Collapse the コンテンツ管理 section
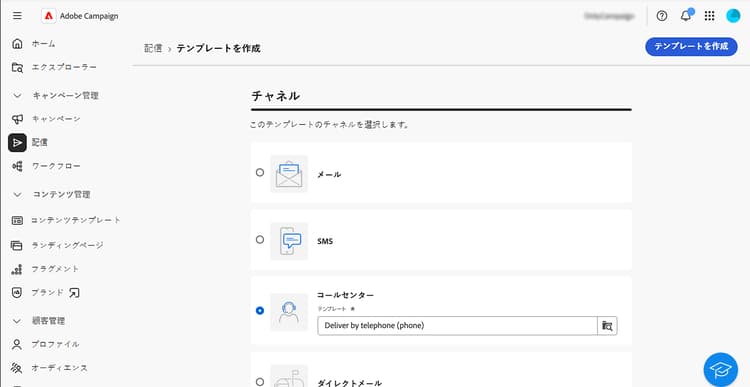The image size is (750, 387). (17, 195)
